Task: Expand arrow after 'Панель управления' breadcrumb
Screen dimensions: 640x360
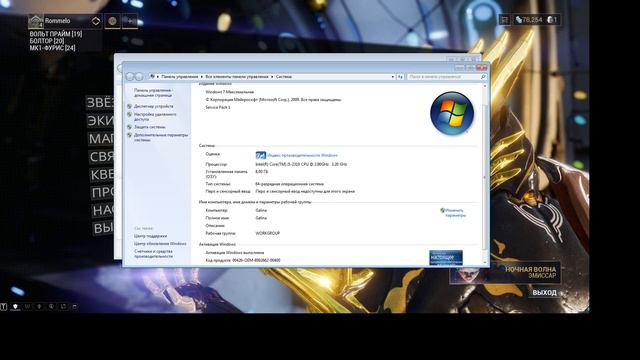Action: click(202, 77)
